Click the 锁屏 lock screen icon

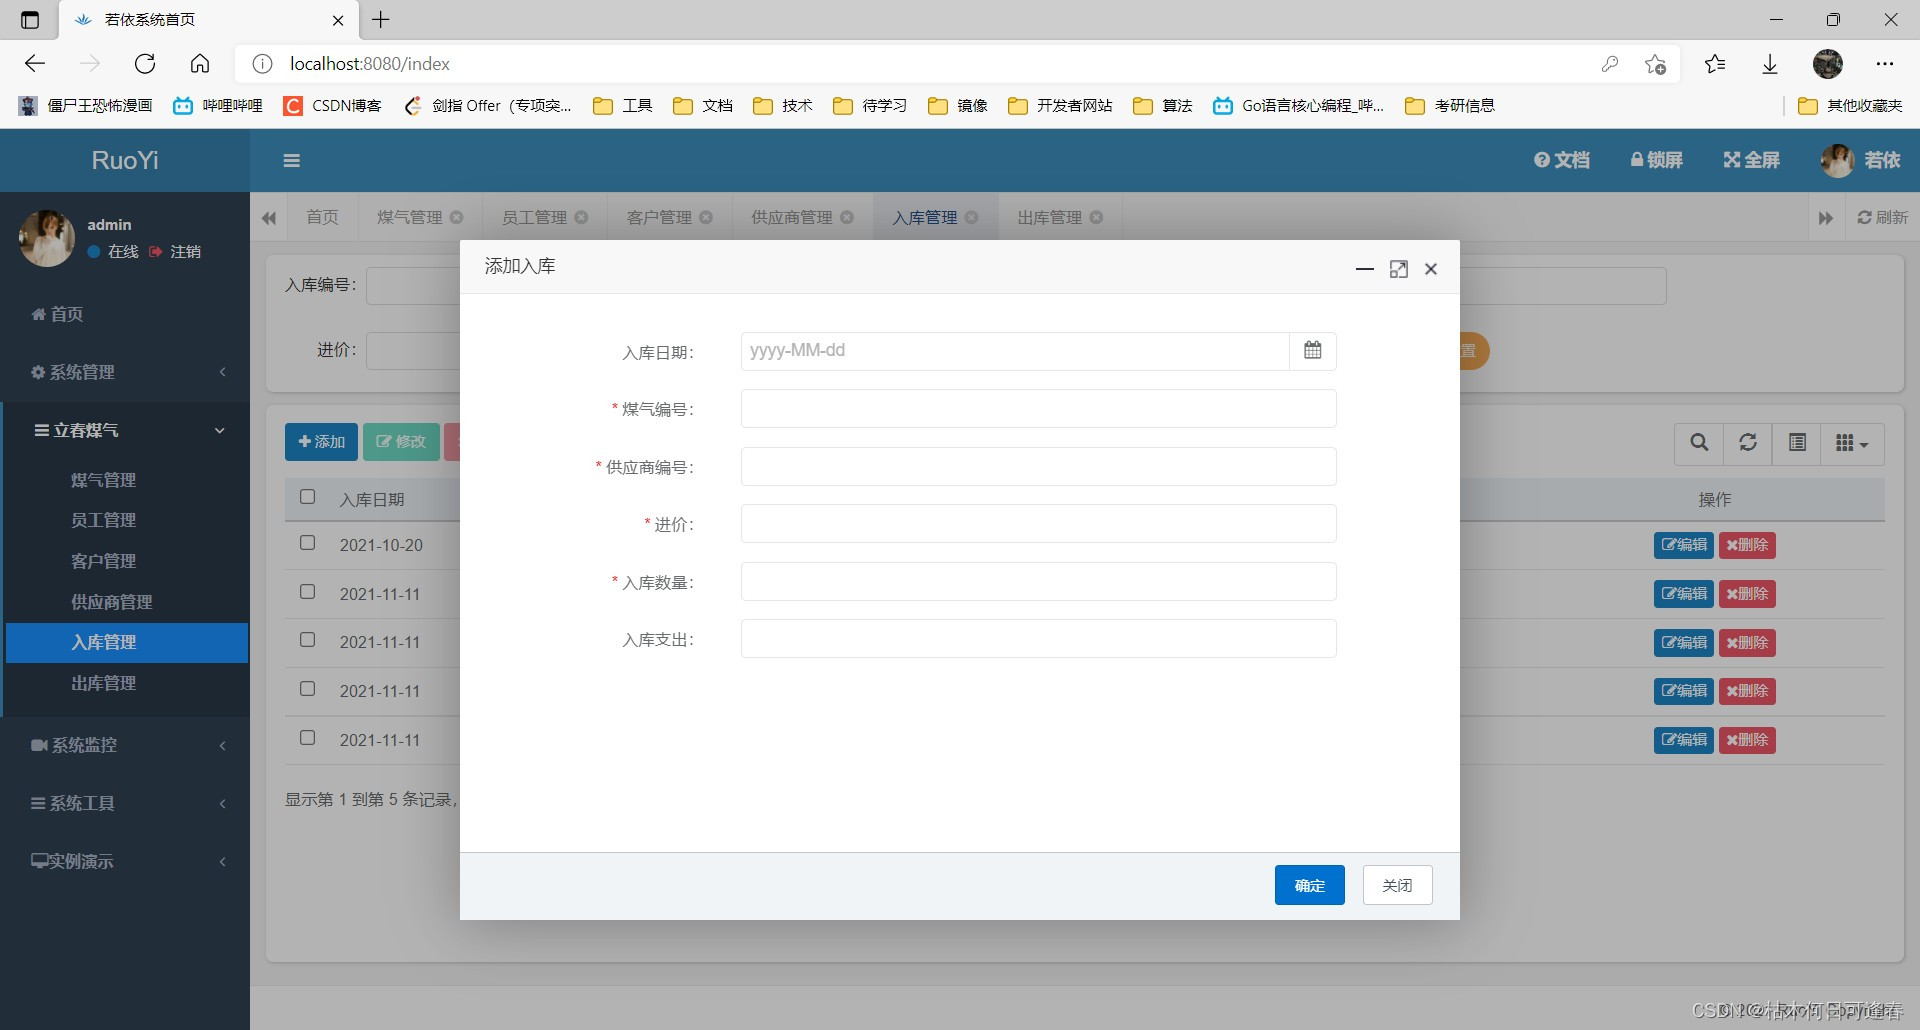pos(1657,160)
